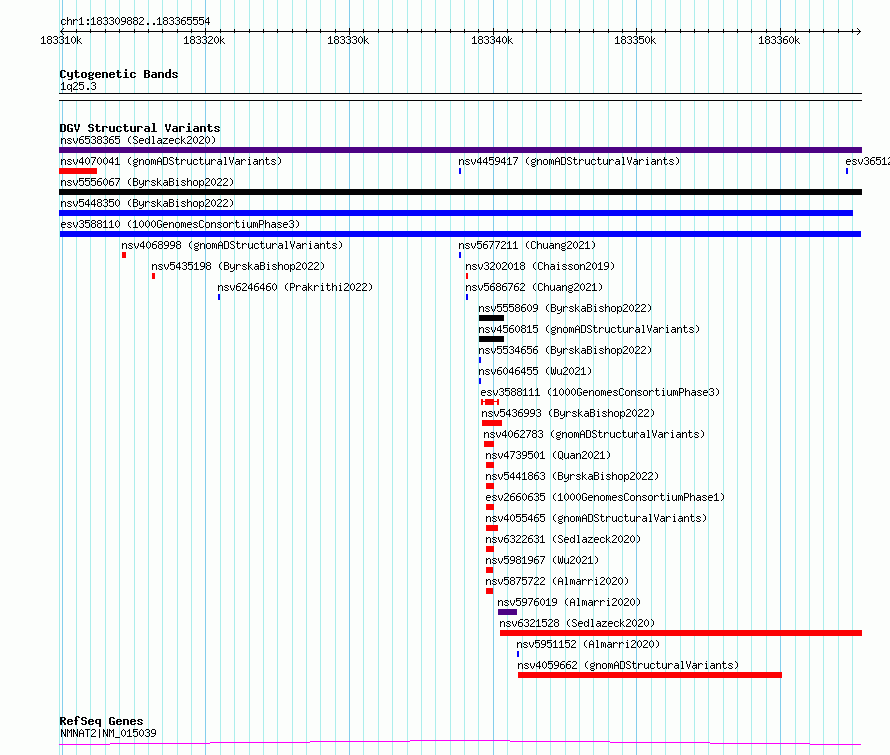890x755 pixels.
Task: Click the red bar under nsv4059662
Action: coord(650,675)
